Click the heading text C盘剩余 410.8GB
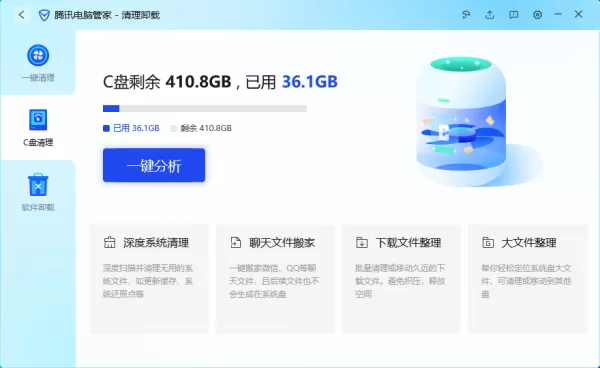This screenshot has height=368, width=600. (x=167, y=82)
